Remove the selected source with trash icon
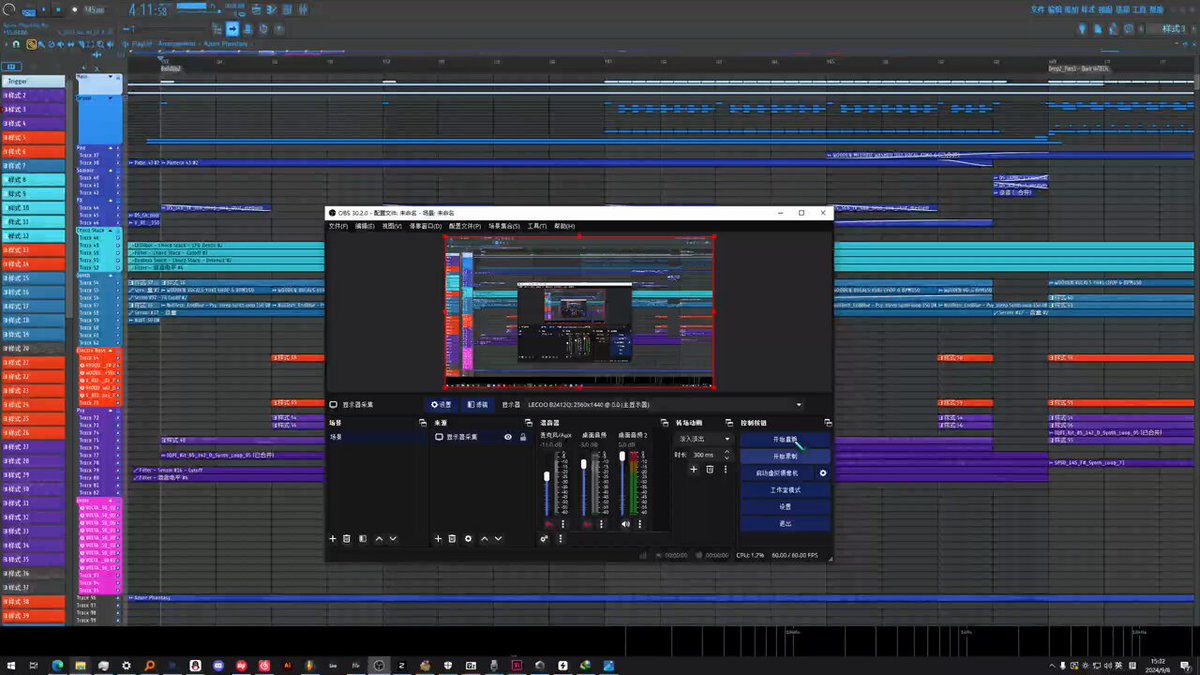1200x675 pixels. click(451, 539)
